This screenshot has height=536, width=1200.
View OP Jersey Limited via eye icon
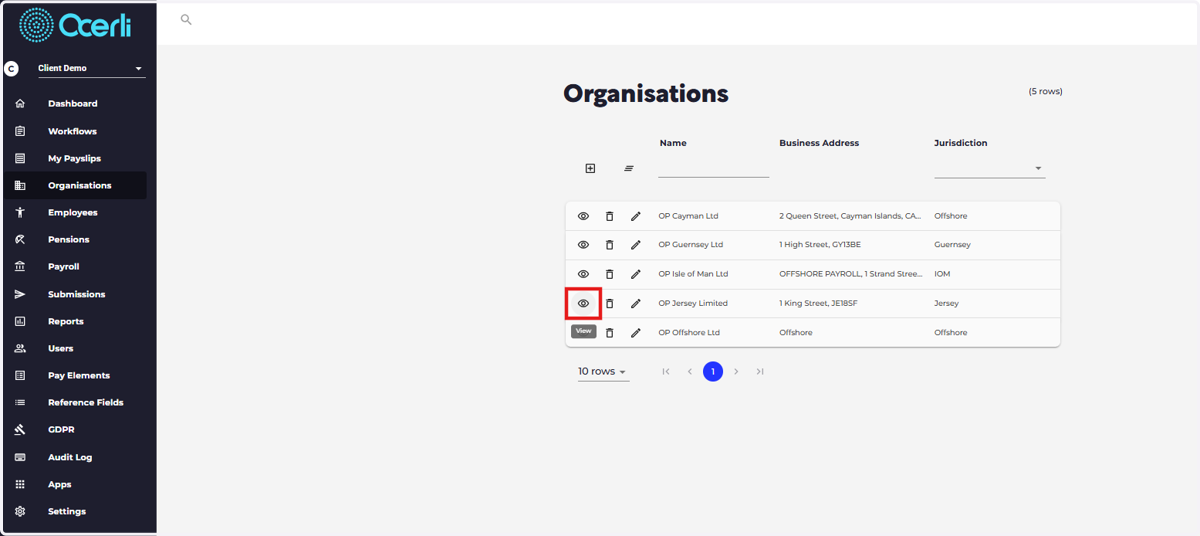[583, 303]
